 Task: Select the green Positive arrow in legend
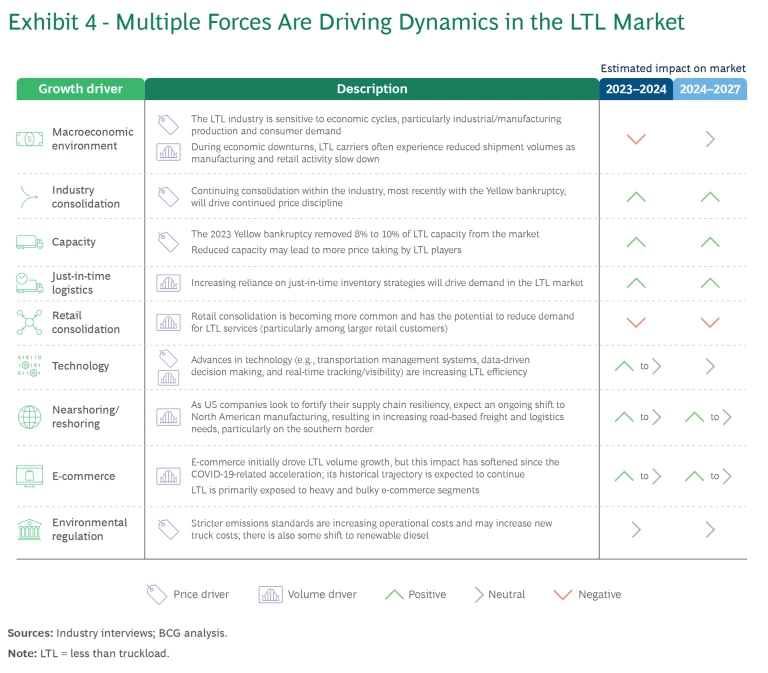tap(394, 594)
